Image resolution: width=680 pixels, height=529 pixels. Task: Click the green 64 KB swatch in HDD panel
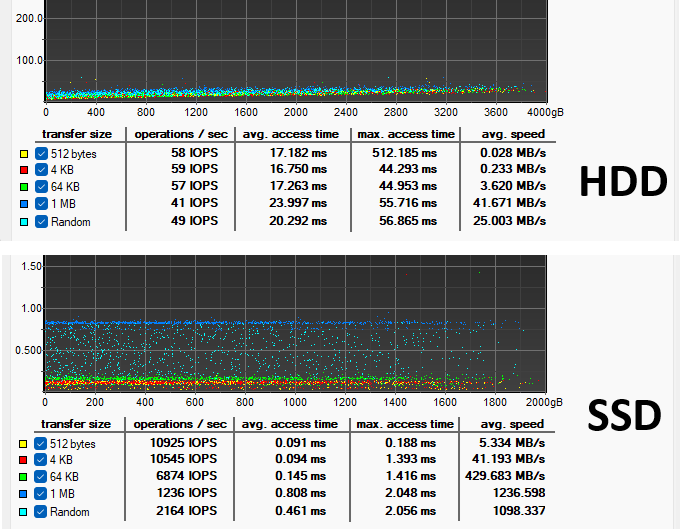tap(24, 187)
